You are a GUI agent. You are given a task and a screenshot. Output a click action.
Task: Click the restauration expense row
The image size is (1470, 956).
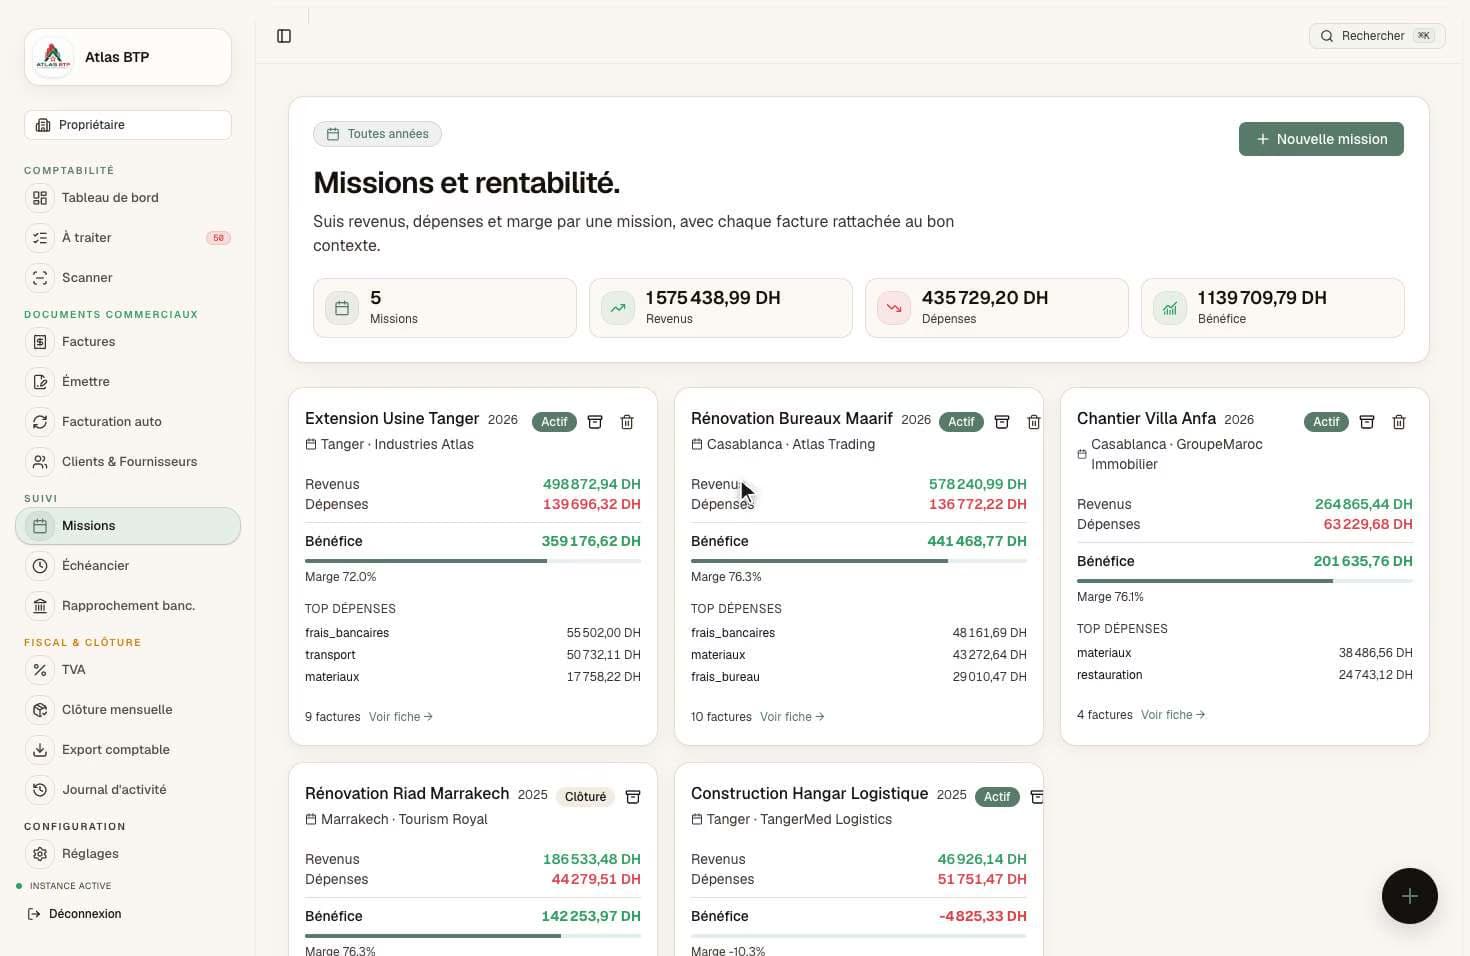1245,675
